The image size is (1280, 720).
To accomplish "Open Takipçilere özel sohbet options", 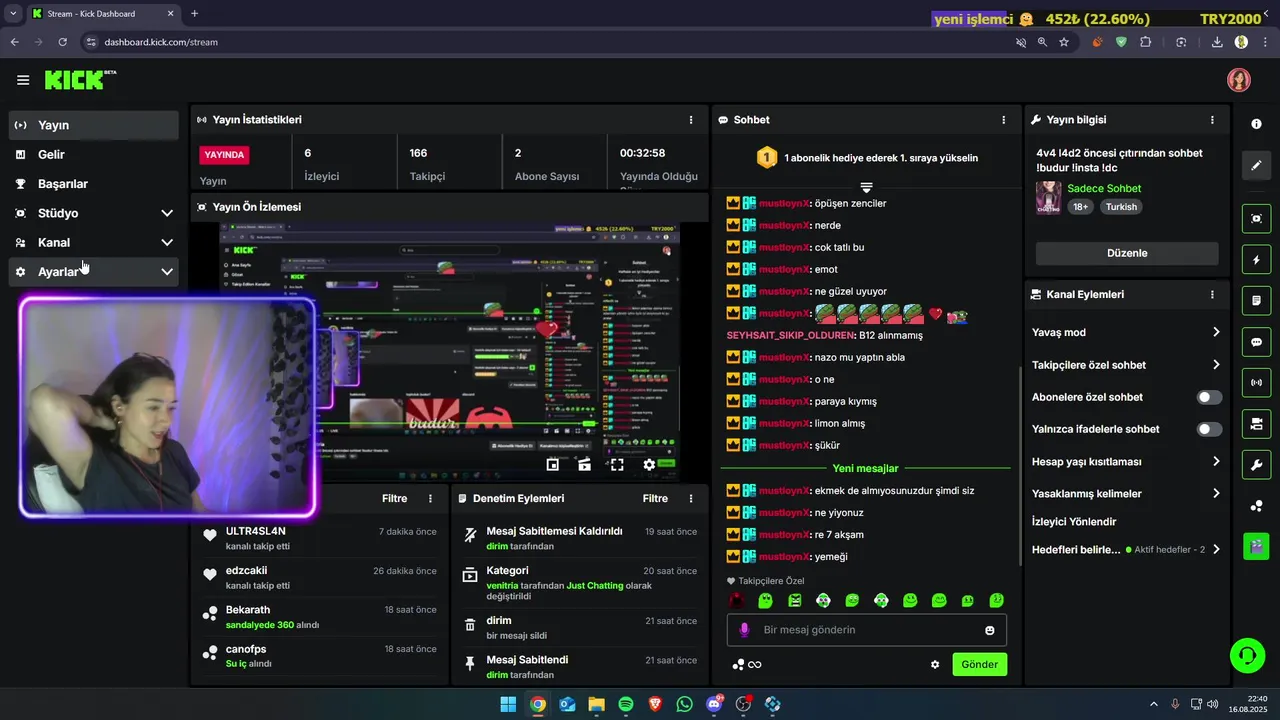I will (1127, 365).
